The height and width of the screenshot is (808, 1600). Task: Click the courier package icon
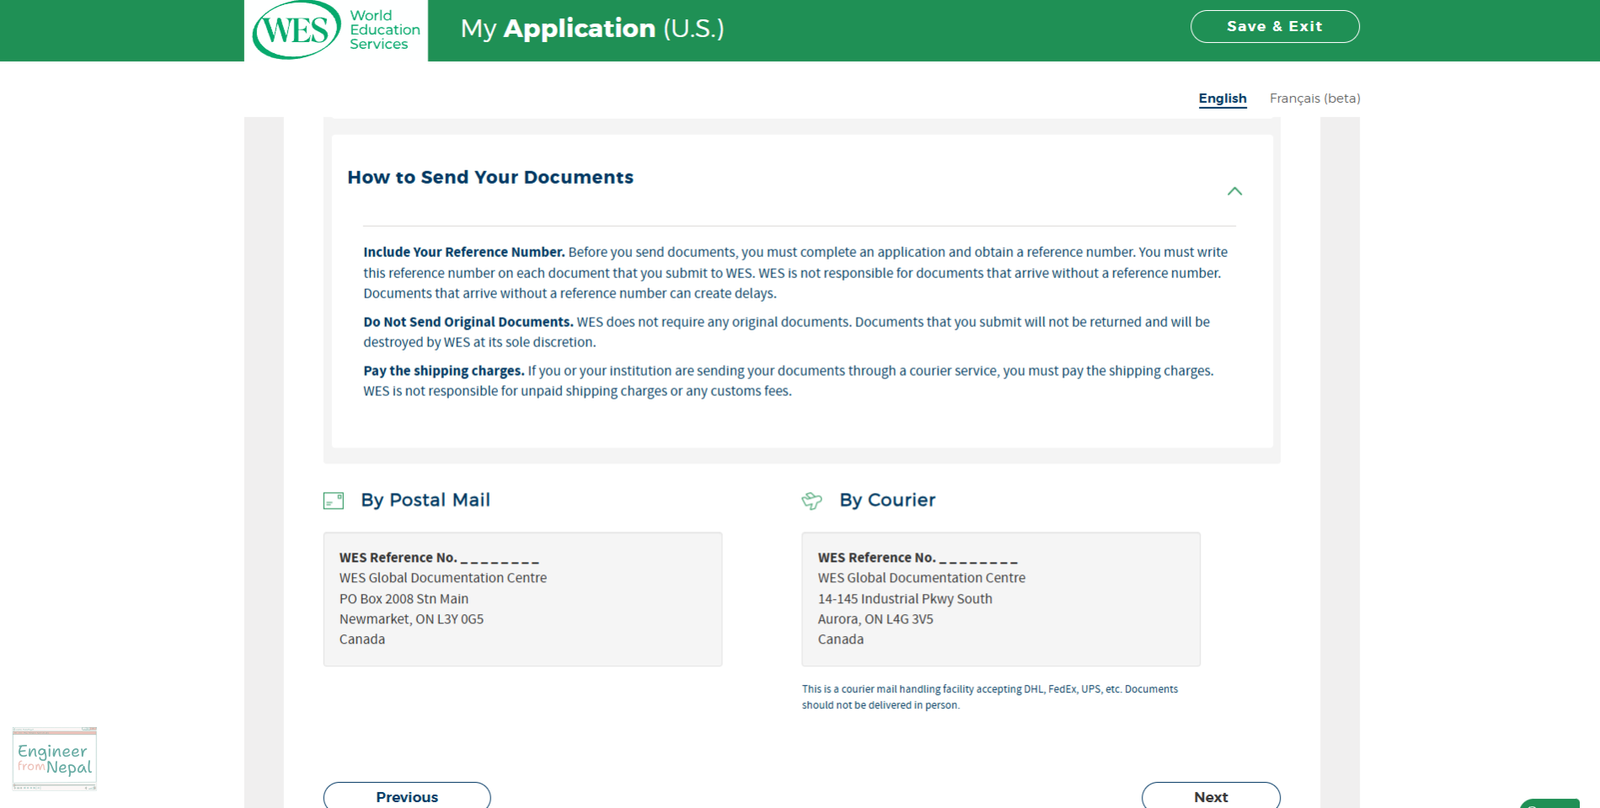(x=812, y=501)
